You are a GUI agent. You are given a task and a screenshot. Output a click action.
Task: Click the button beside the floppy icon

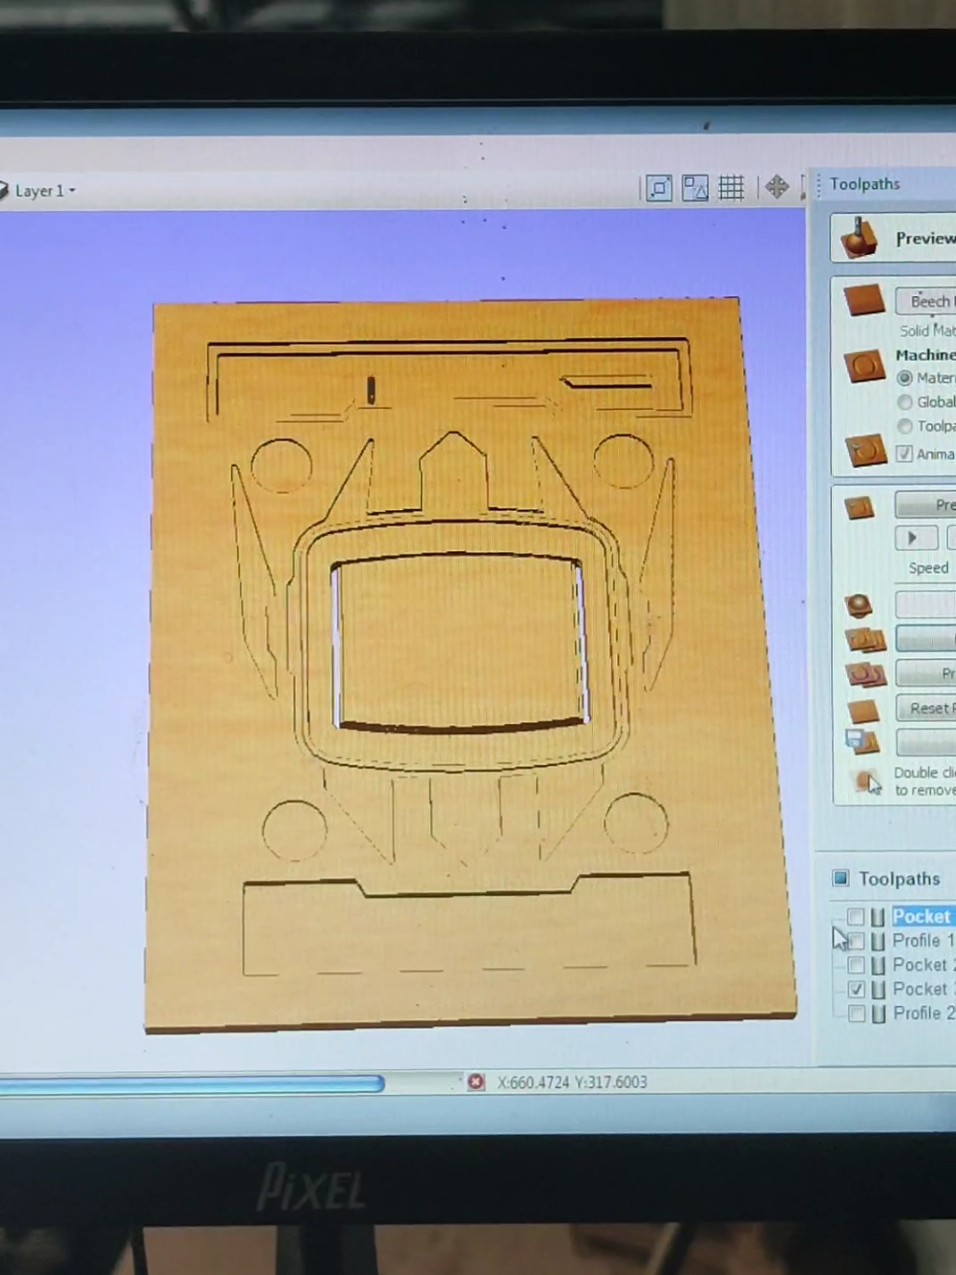(926, 742)
